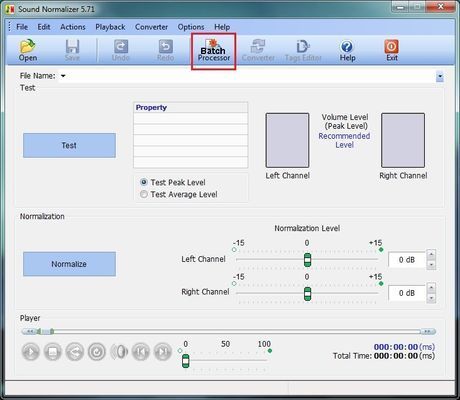This screenshot has height=400, width=460.
Task: Open the Actions menu
Action: tap(73, 27)
